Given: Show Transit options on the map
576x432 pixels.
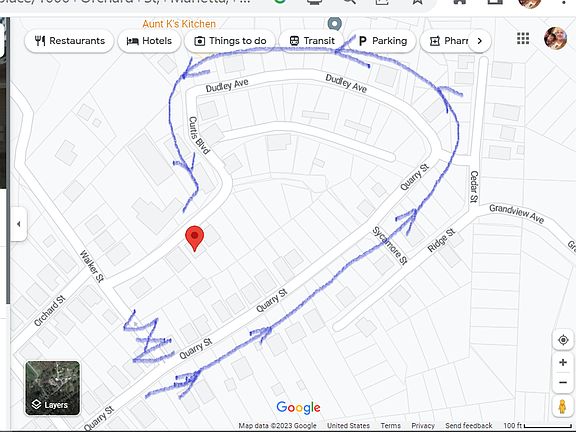Looking at the screenshot, I should pos(312,41).
